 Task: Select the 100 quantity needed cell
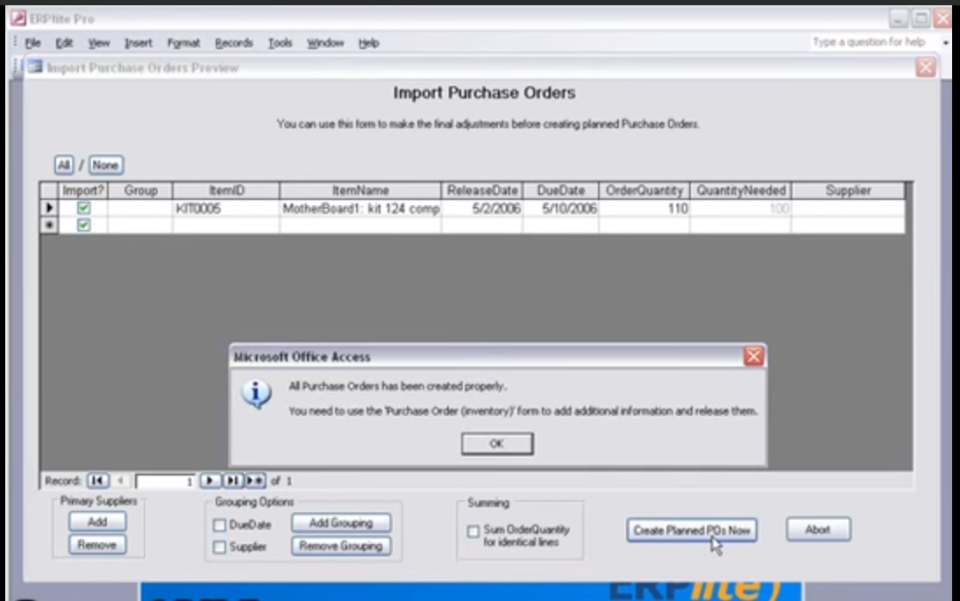coord(741,209)
